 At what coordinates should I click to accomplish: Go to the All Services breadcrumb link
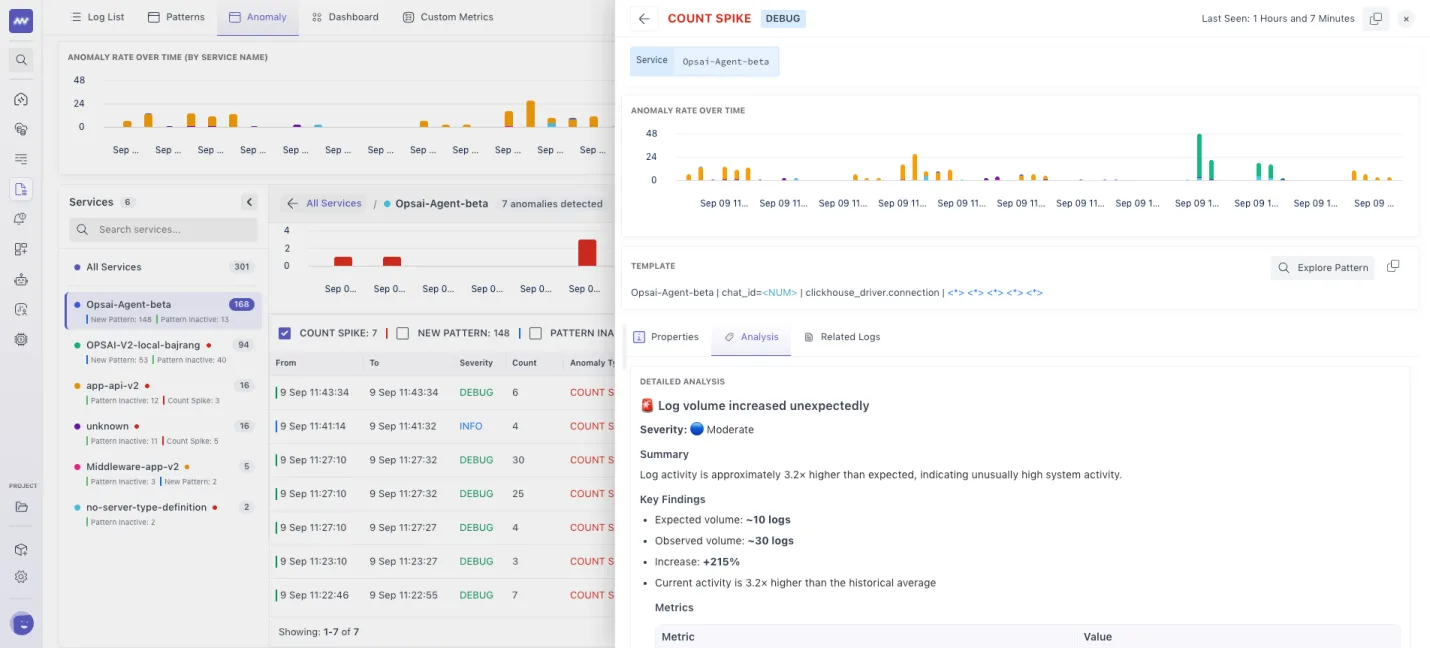click(333, 203)
